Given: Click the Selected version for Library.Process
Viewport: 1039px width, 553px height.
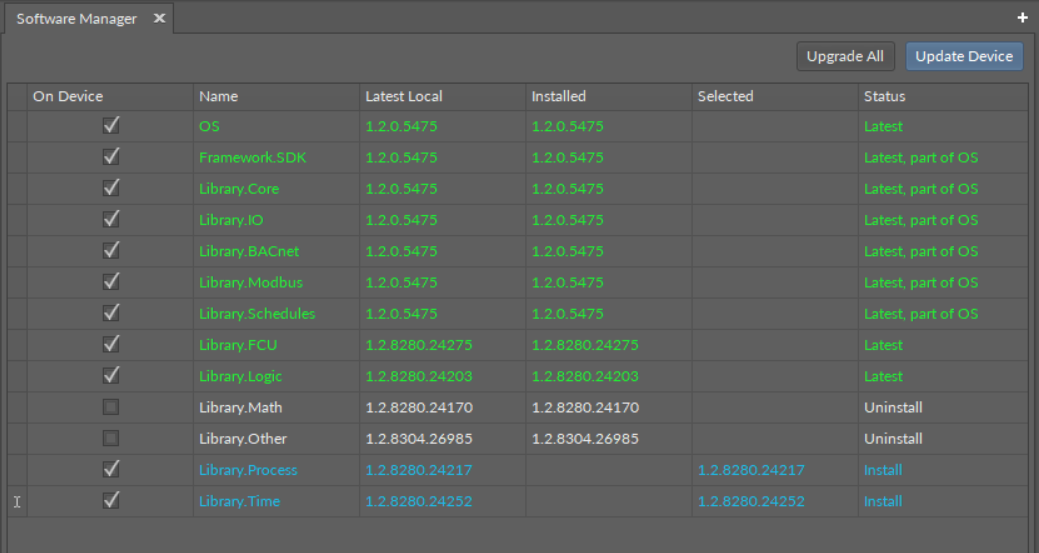Looking at the screenshot, I should click(x=750, y=470).
